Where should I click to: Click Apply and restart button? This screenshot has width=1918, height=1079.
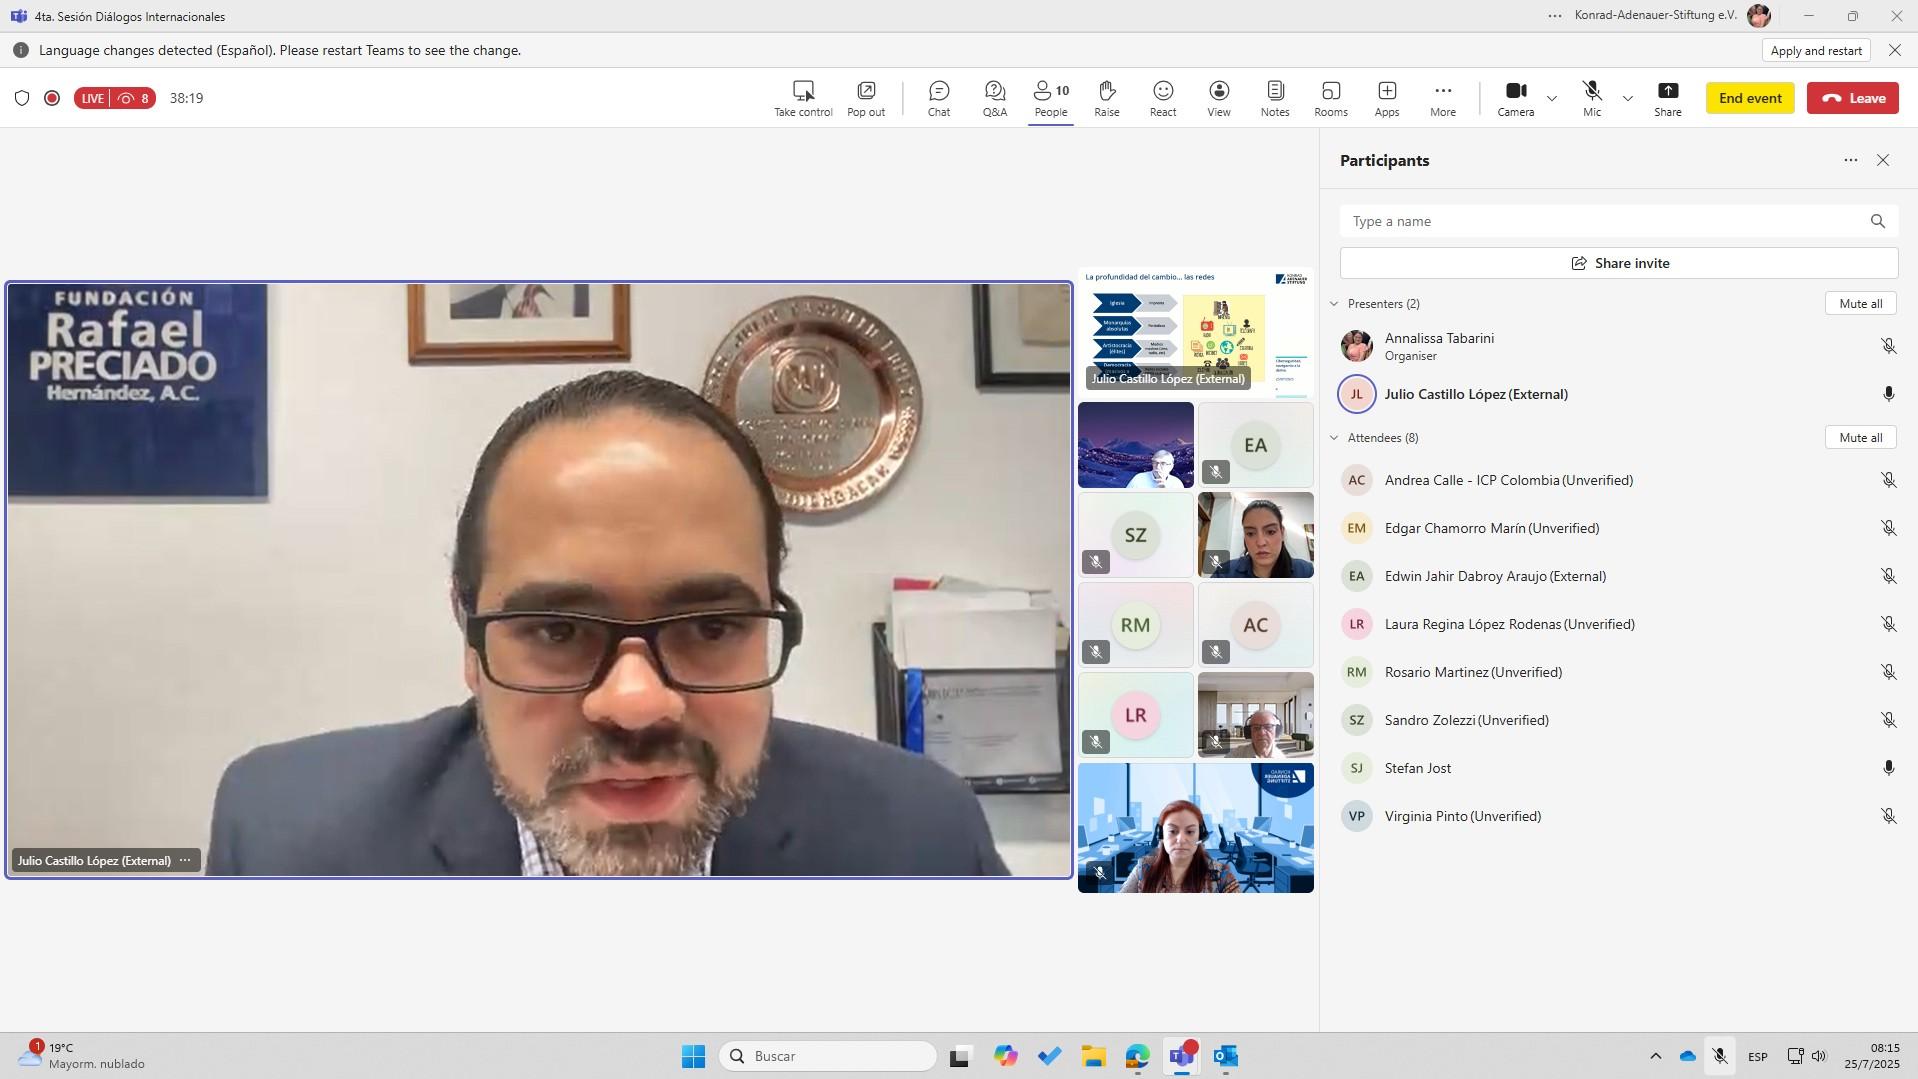point(1815,50)
